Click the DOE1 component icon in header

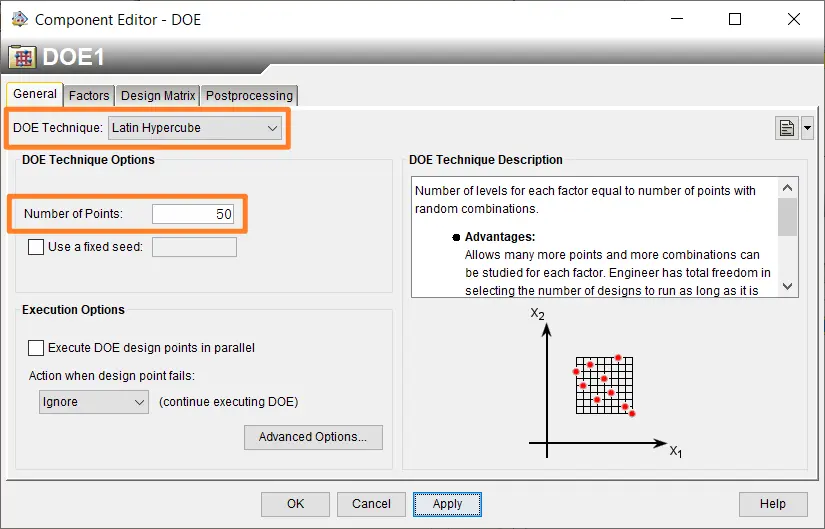click(x=22, y=57)
